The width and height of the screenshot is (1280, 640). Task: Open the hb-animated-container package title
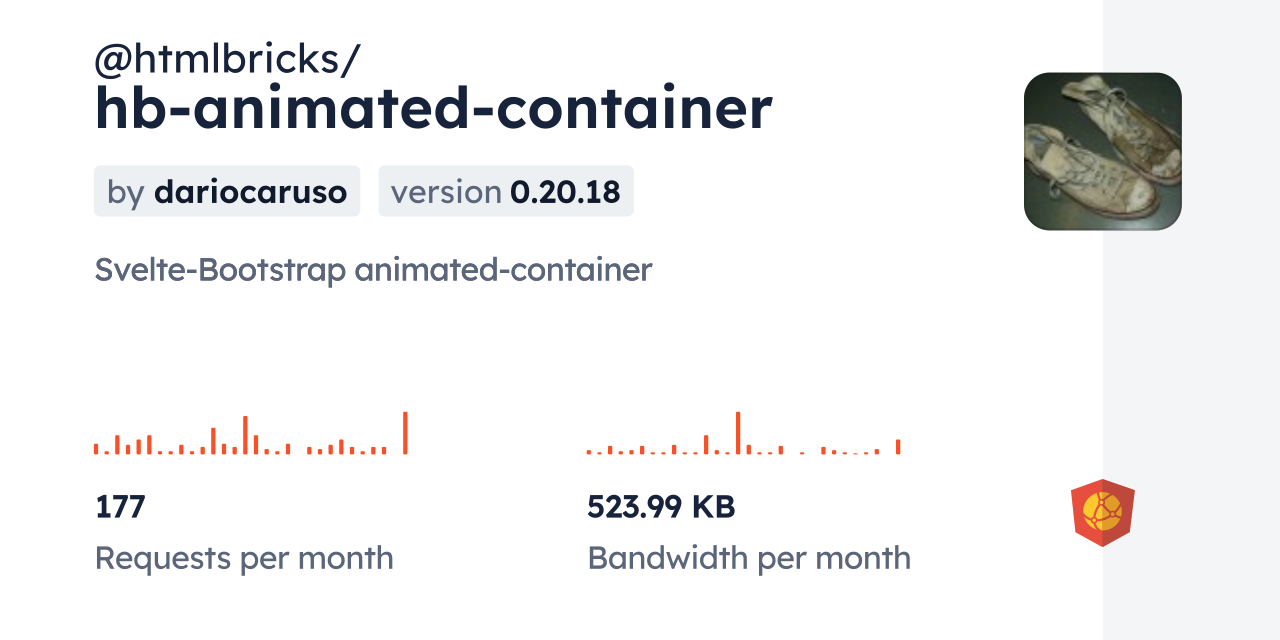tap(433, 108)
